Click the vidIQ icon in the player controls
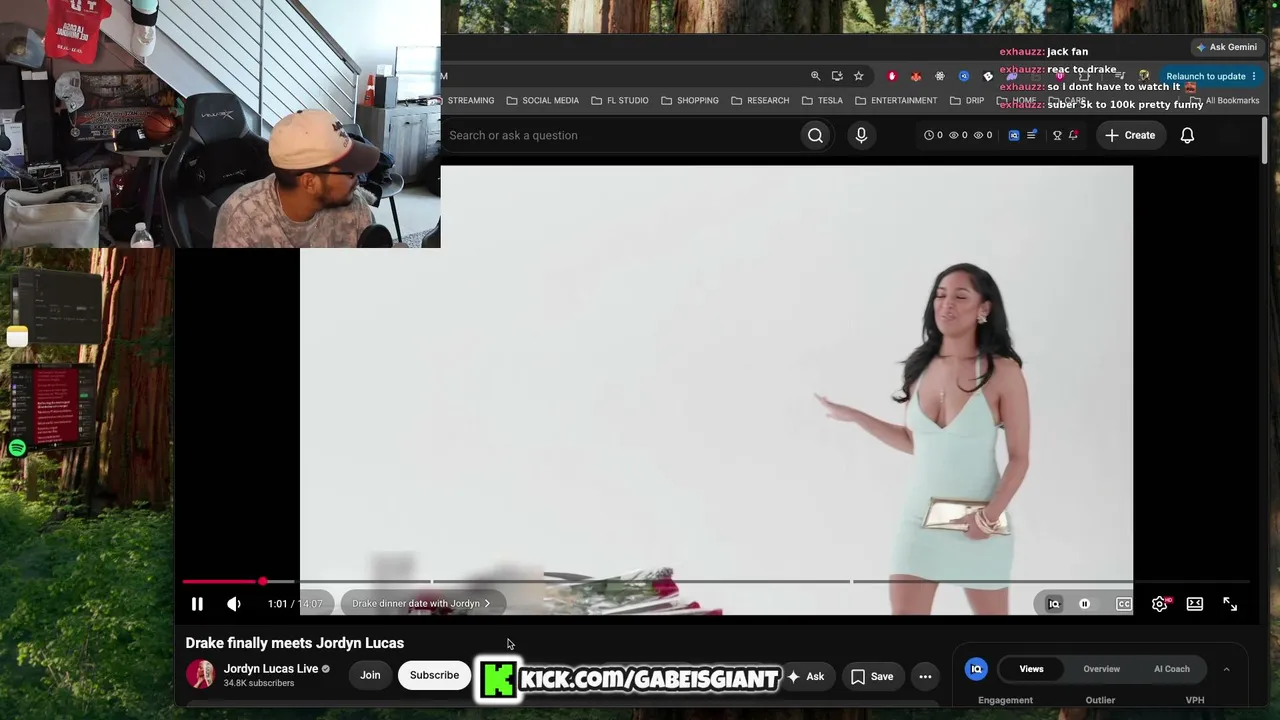This screenshot has height=720, width=1280. (1053, 604)
